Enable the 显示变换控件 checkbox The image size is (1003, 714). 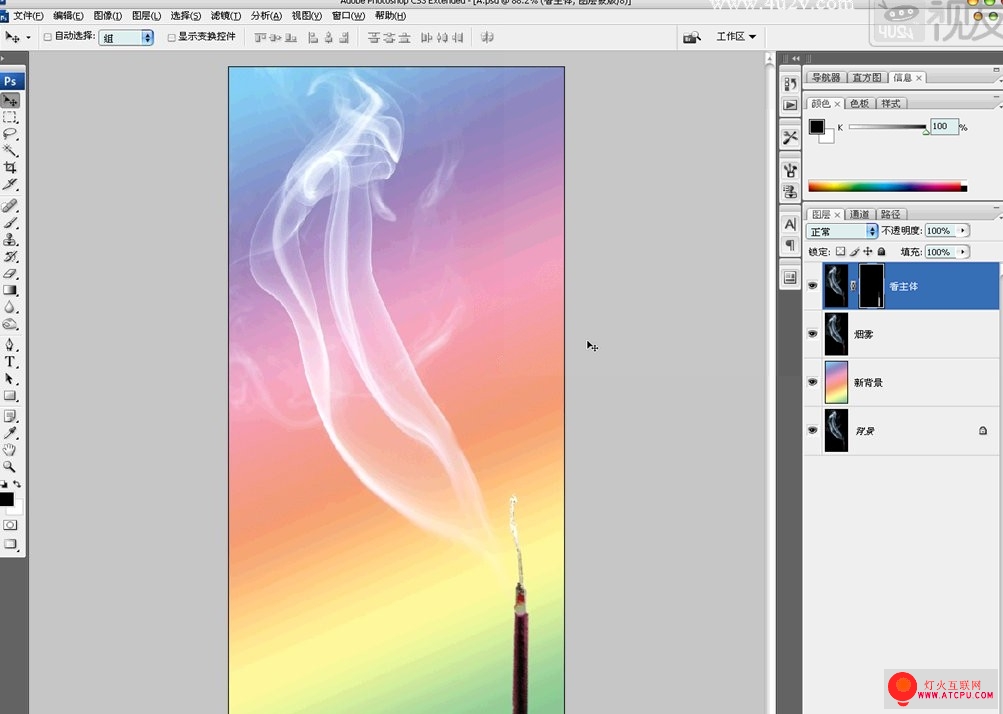pyautogui.click(x=171, y=38)
